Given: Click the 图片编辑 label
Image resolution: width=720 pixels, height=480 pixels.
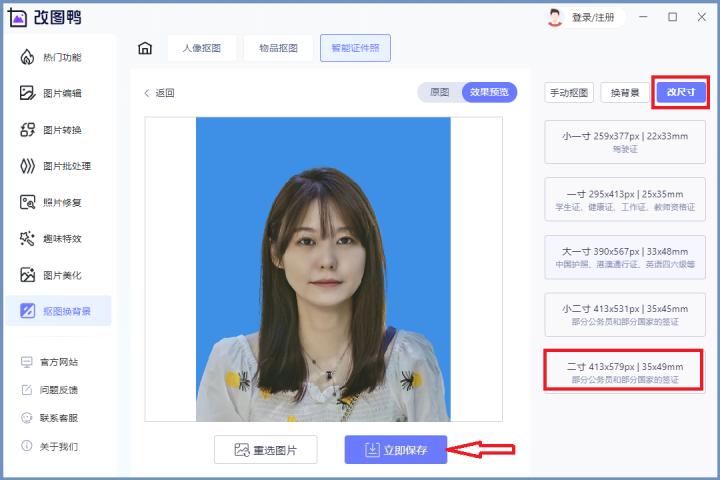Looking at the screenshot, I should (x=62, y=93).
